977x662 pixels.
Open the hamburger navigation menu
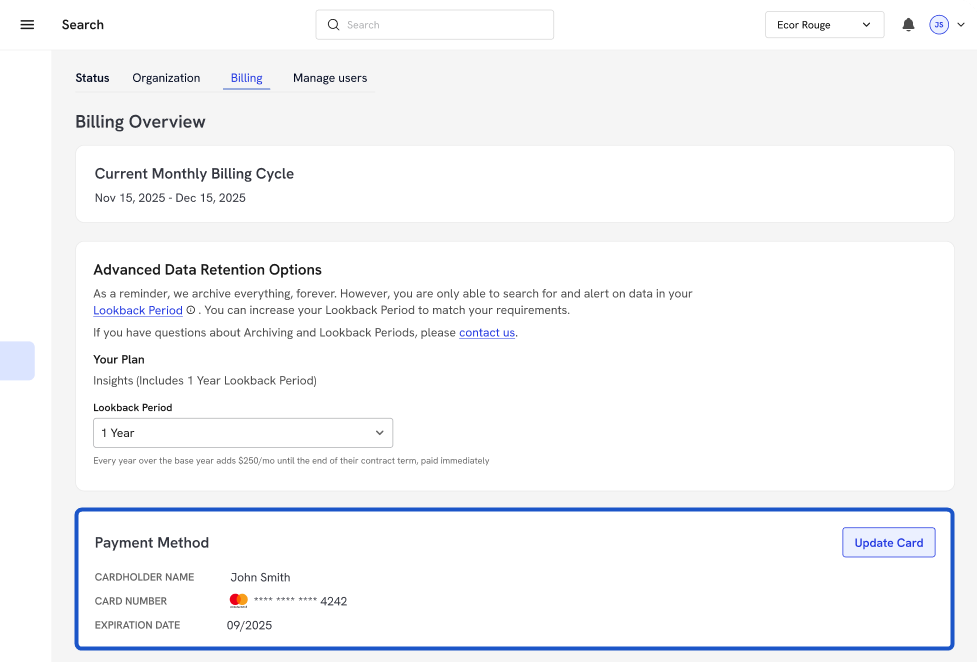tap(27, 25)
